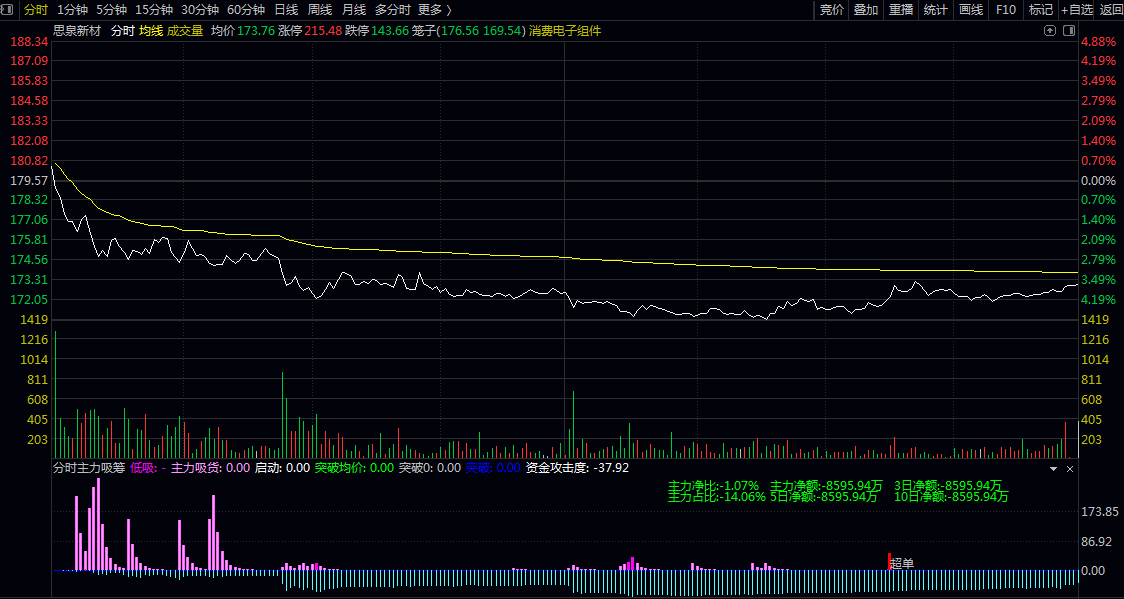Toggle the side panel icon near the top right
This screenshot has height=599, width=1124.
(x=1067, y=31)
